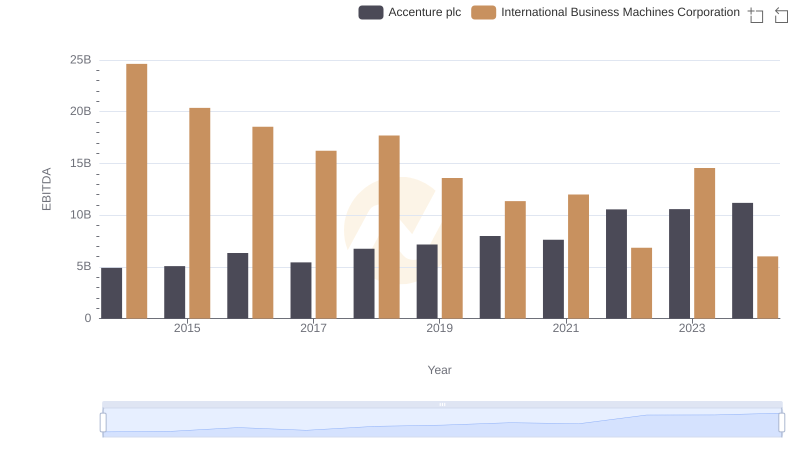Click the 25B y-axis label

pyautogui.click(x=81, y=60)
